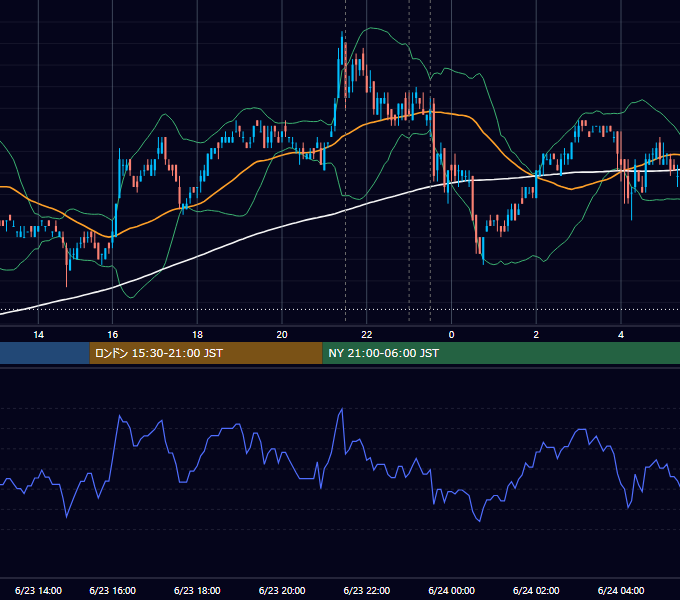Click the '6/23 16:00' time axis label
Image resolution: width=680 pixels, height=600 pixels.
pyautogui.click(x=112, y=590)
